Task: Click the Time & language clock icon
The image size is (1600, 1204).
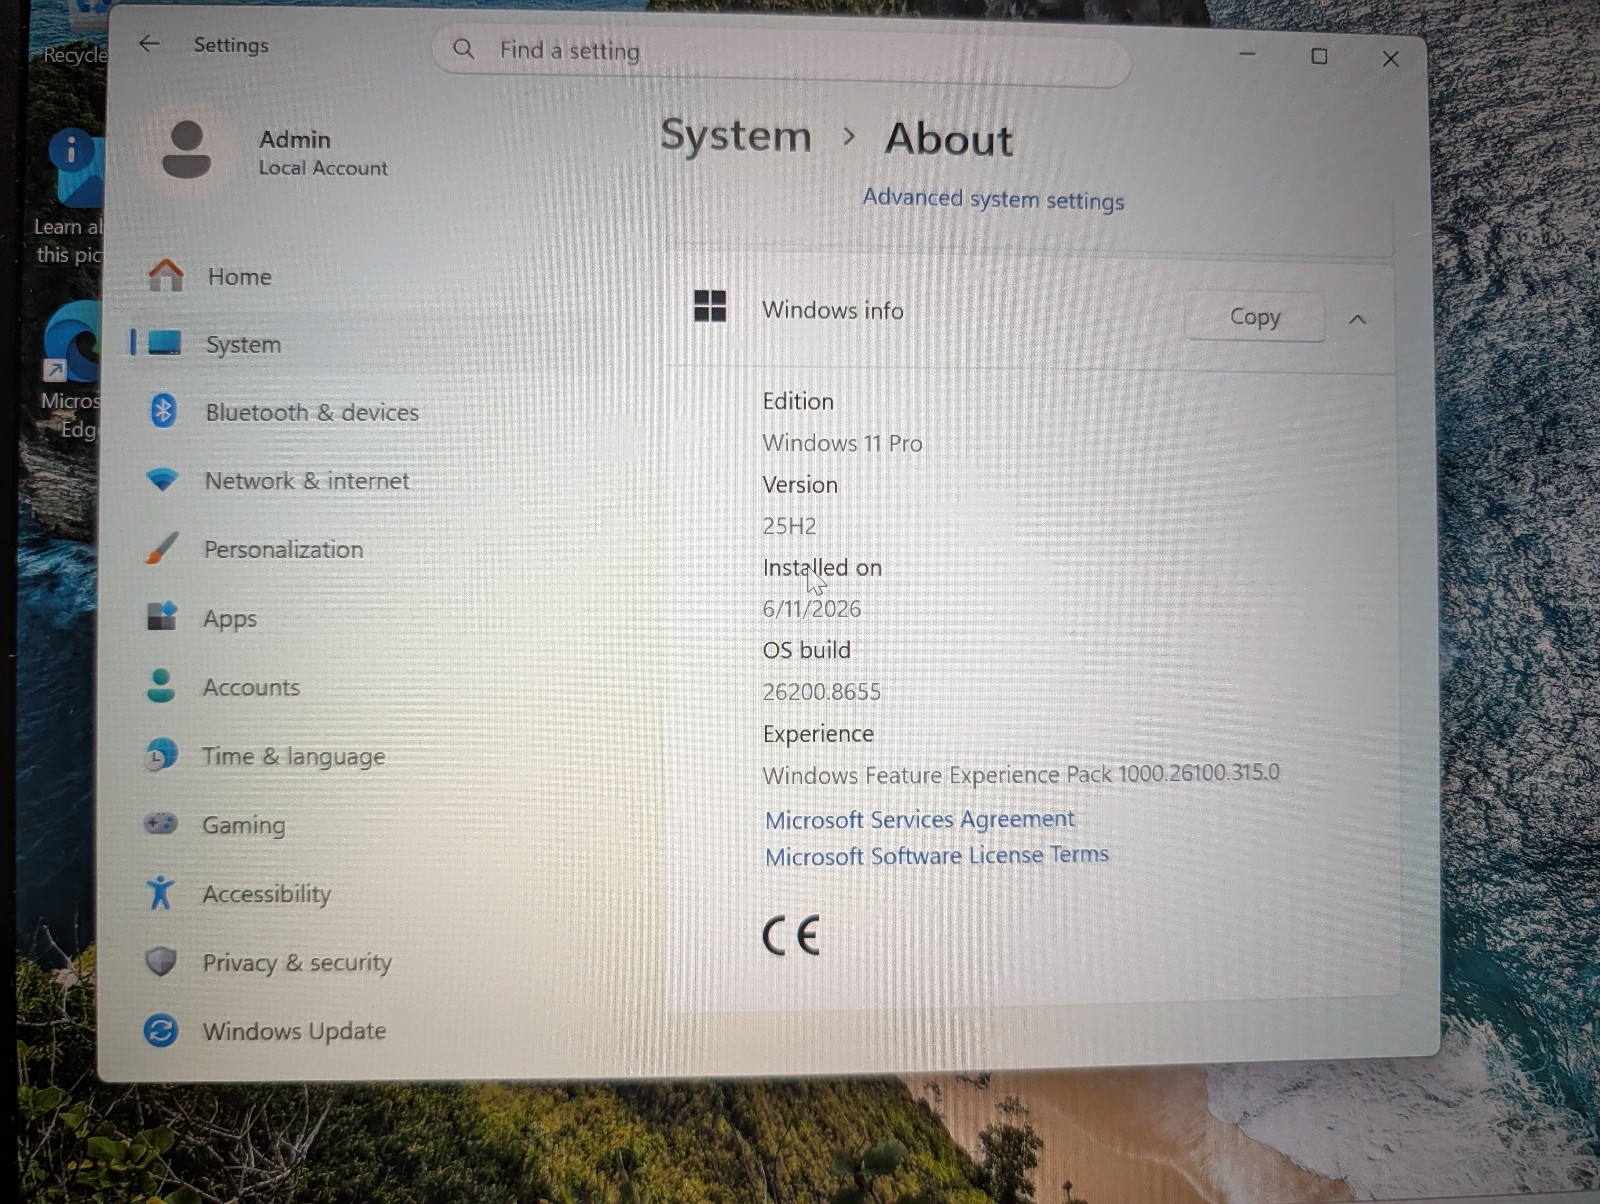Action: click(x=160, y=755)
